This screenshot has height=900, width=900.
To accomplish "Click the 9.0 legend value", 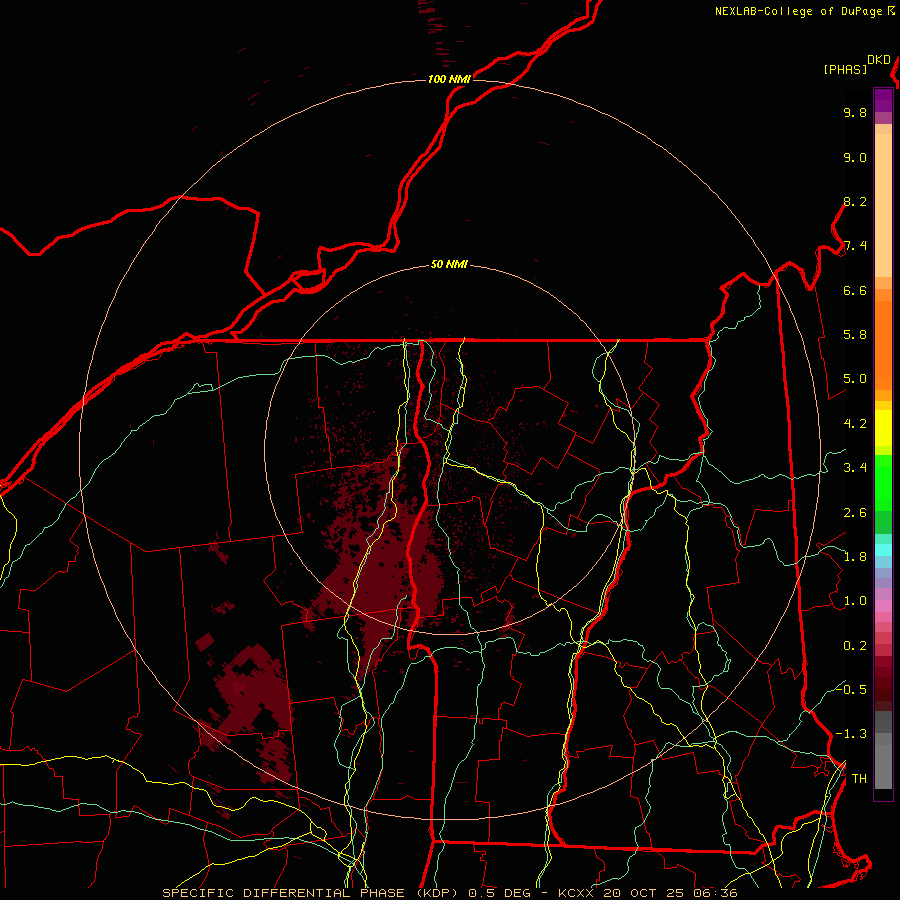I will click(x=855, y=158).
